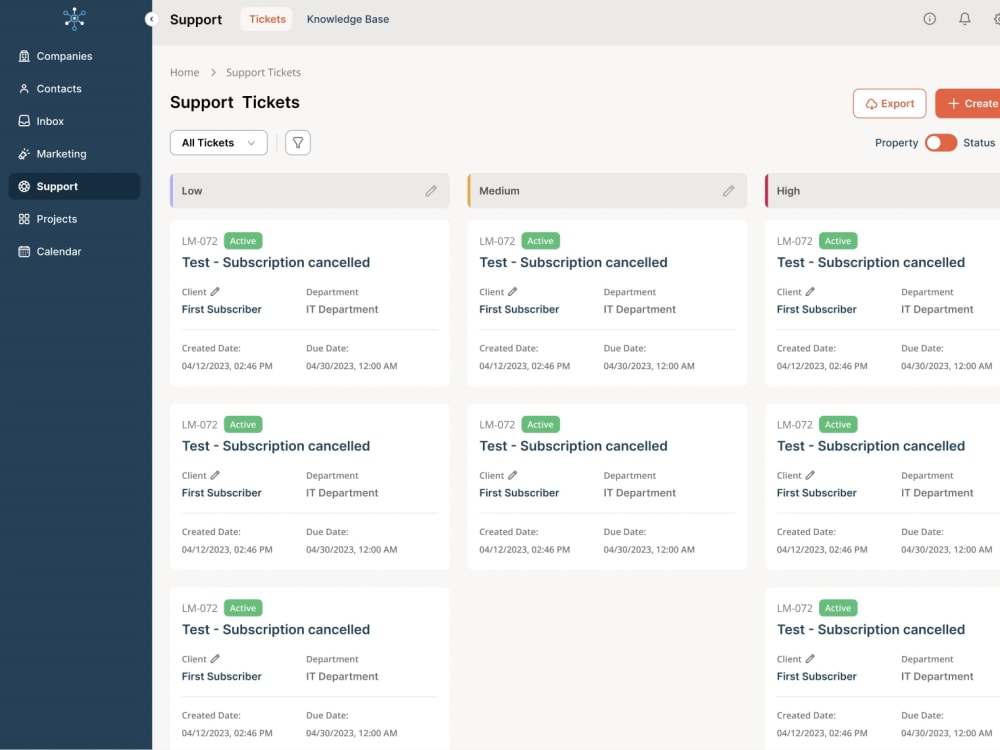1000x750 pixels.
Task: Click the app logo in the sidebar
Action: (x=75, y=18)
